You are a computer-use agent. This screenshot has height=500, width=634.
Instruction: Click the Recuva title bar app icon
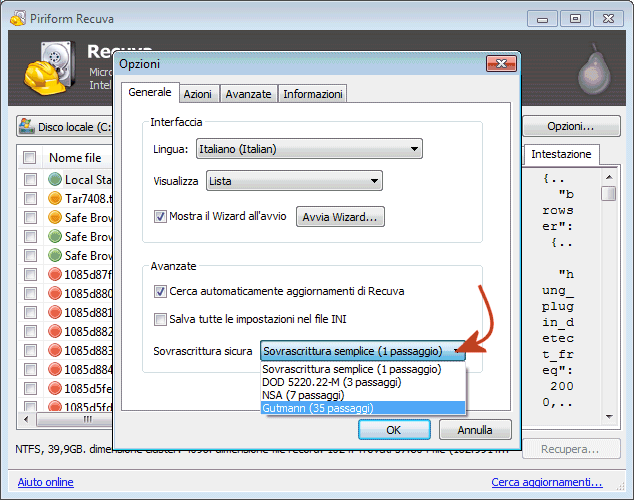tap(17, 18)
